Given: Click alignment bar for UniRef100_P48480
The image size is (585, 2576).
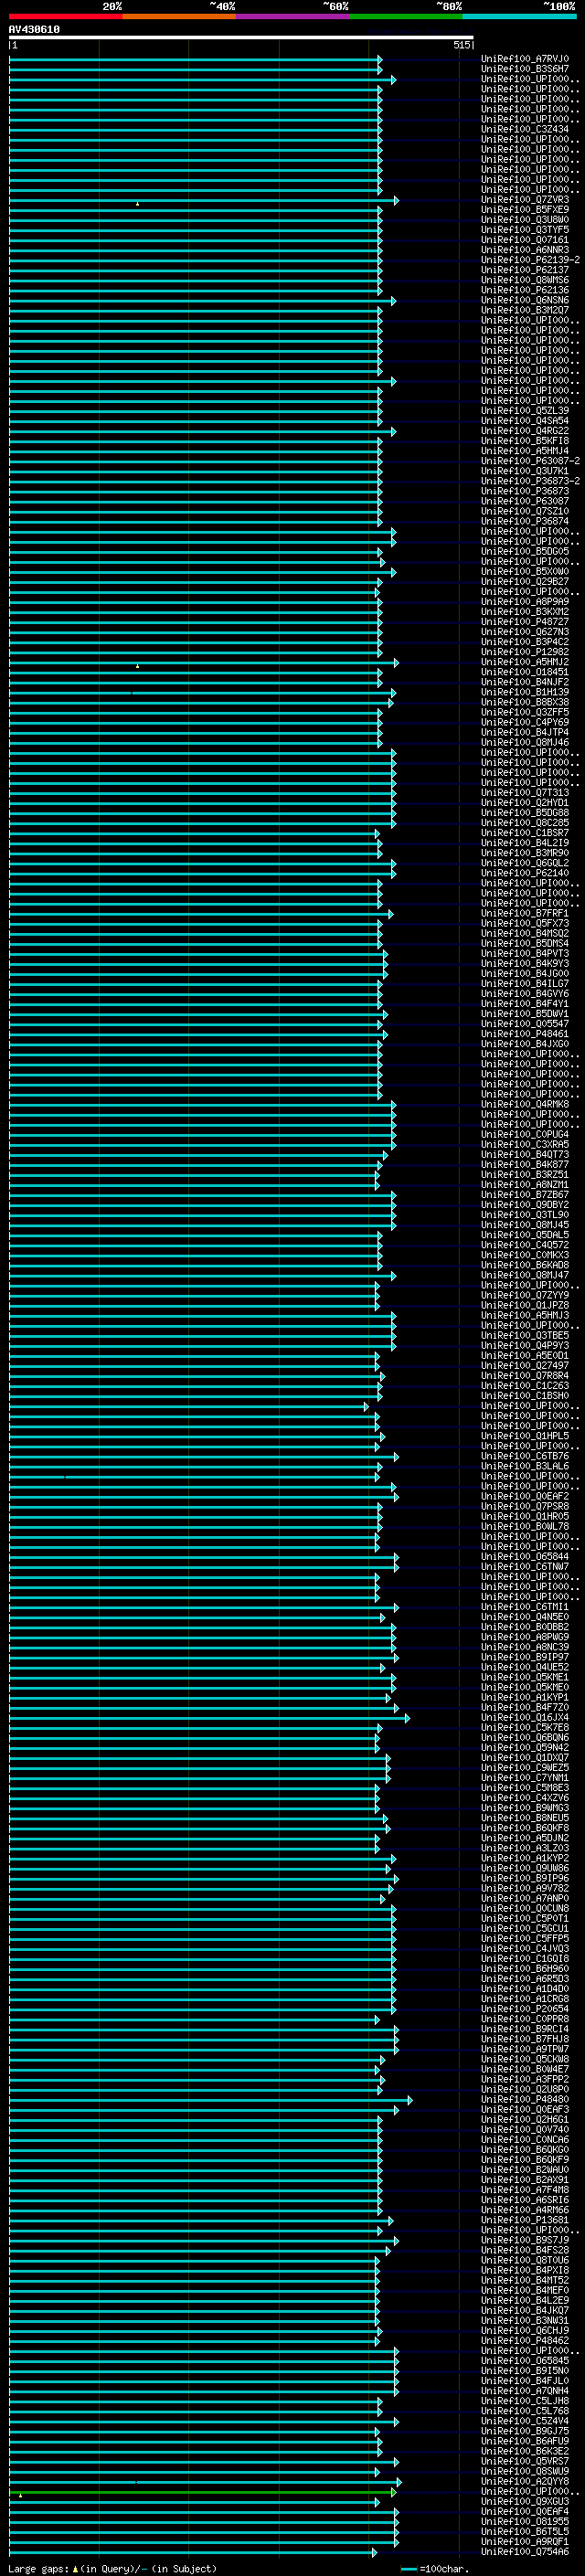Looking at the screenshot, I should [x=211, y=2100].
